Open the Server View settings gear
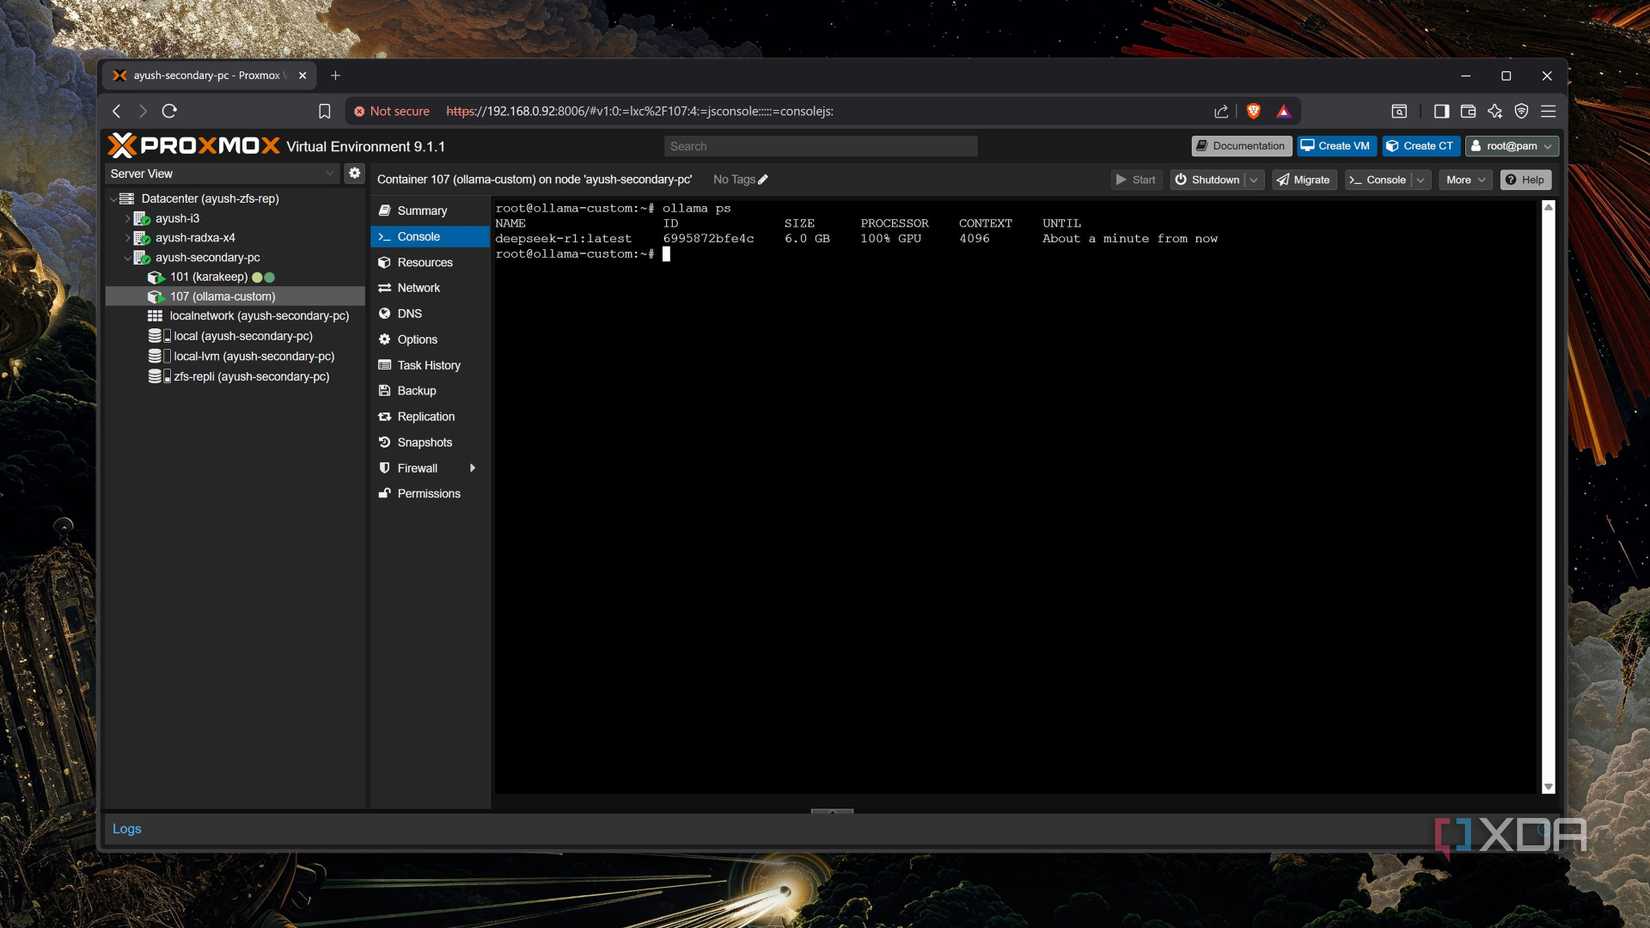Viewport: 1650px width, 928px height. (354, 173)
